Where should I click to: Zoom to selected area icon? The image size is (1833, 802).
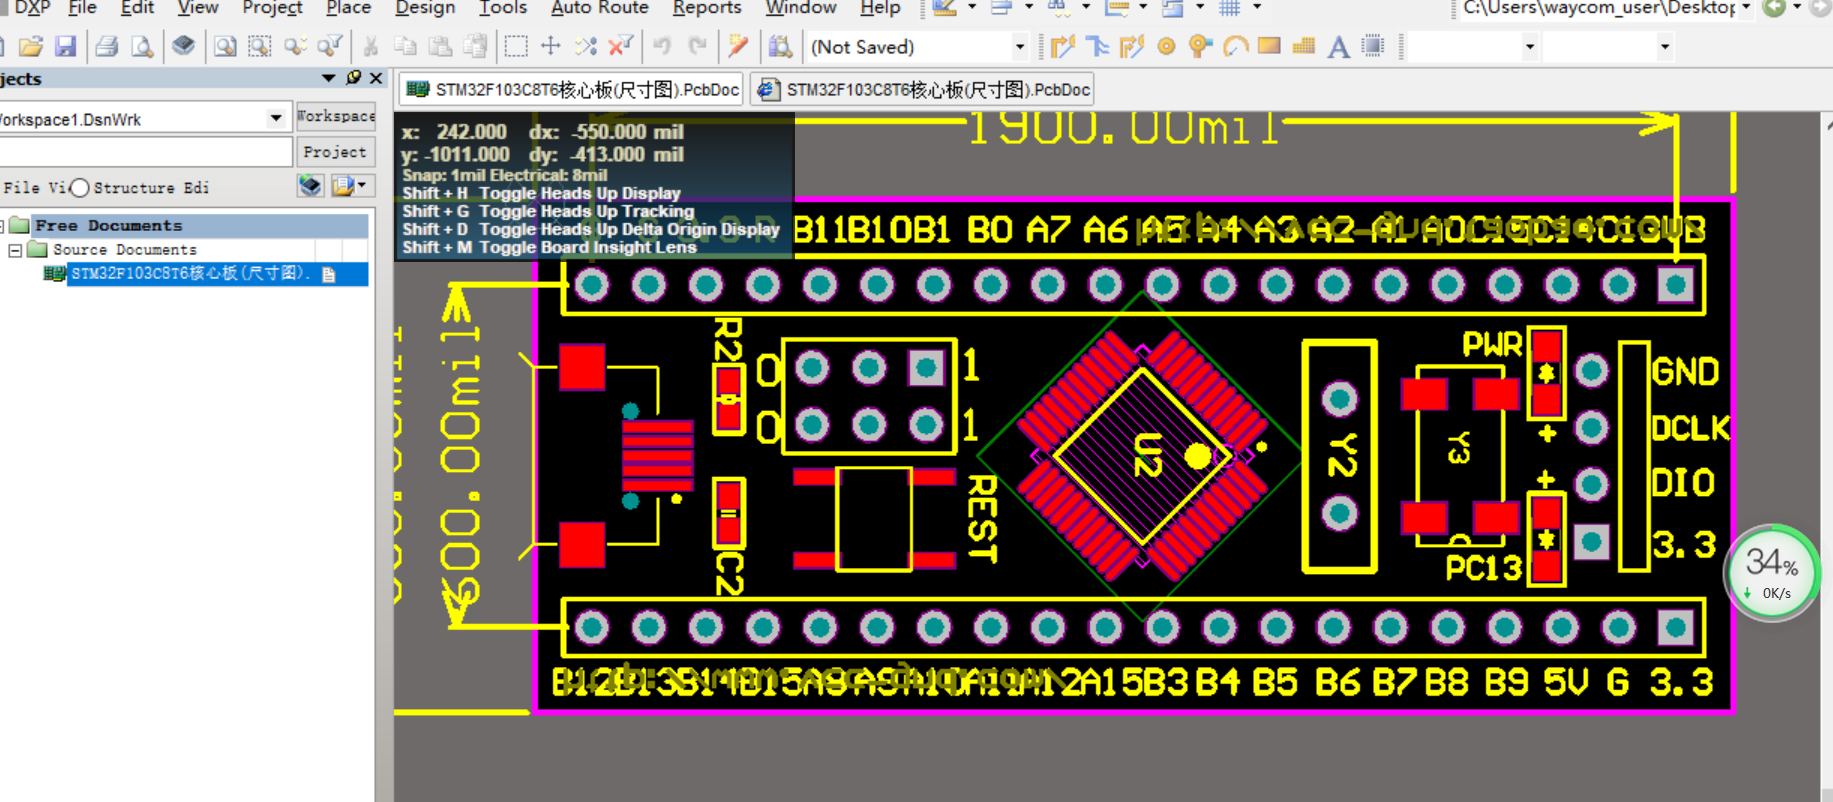[260, 47]
